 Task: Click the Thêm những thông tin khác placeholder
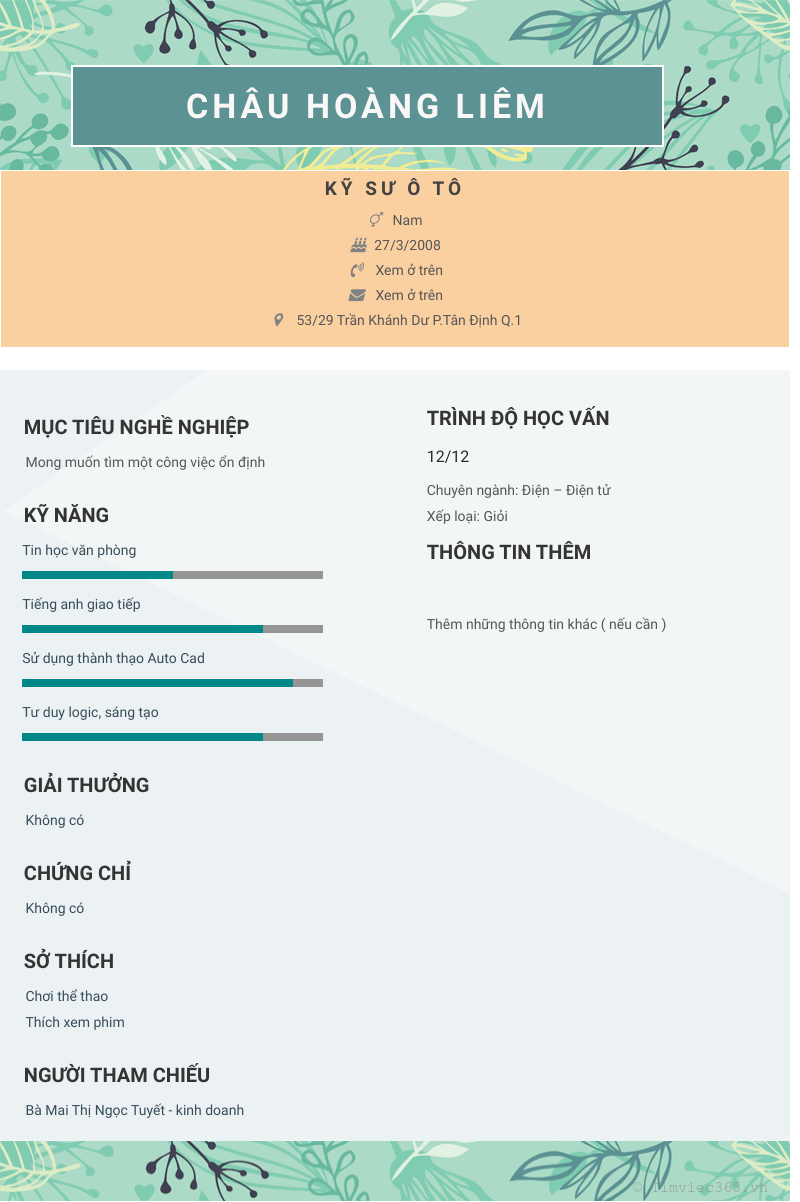tap(546, 624)
